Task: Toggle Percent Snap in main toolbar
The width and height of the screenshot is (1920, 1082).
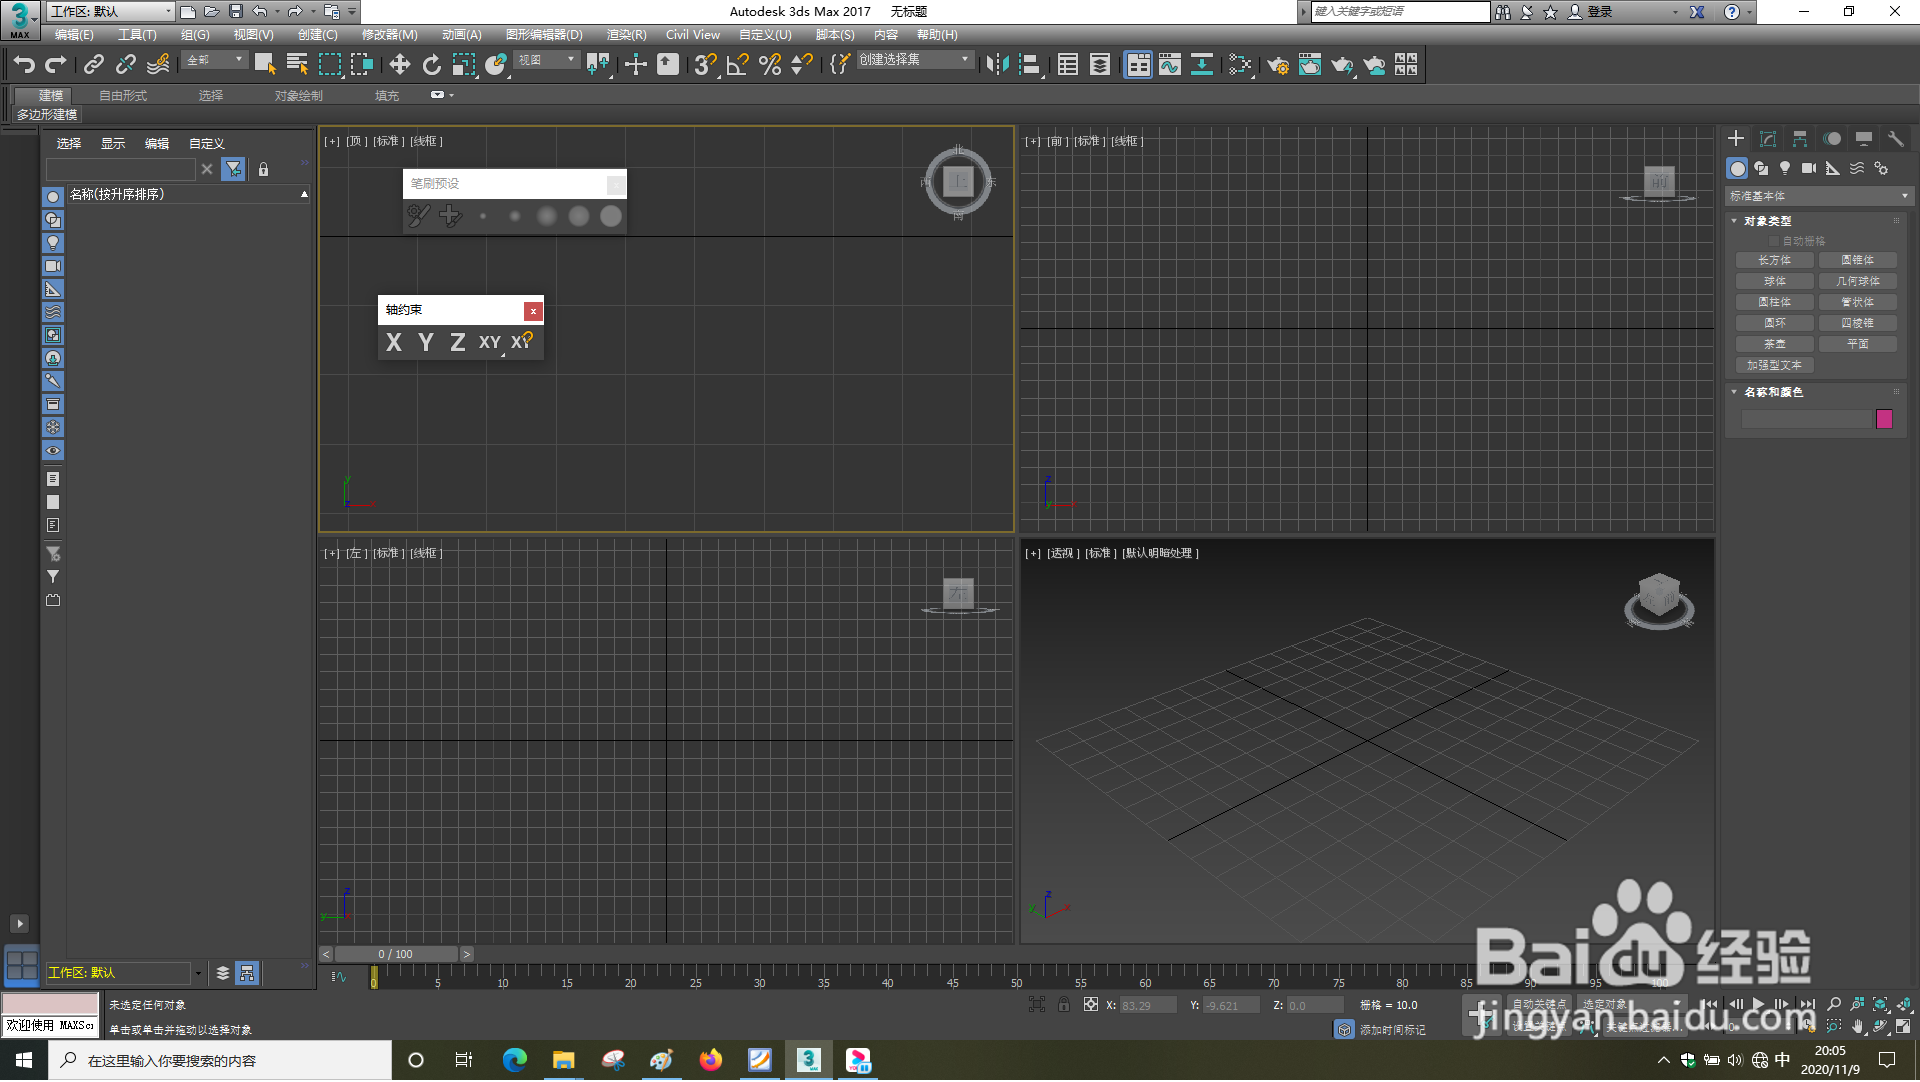Action: pyautogui.click(x=770, y=65)
